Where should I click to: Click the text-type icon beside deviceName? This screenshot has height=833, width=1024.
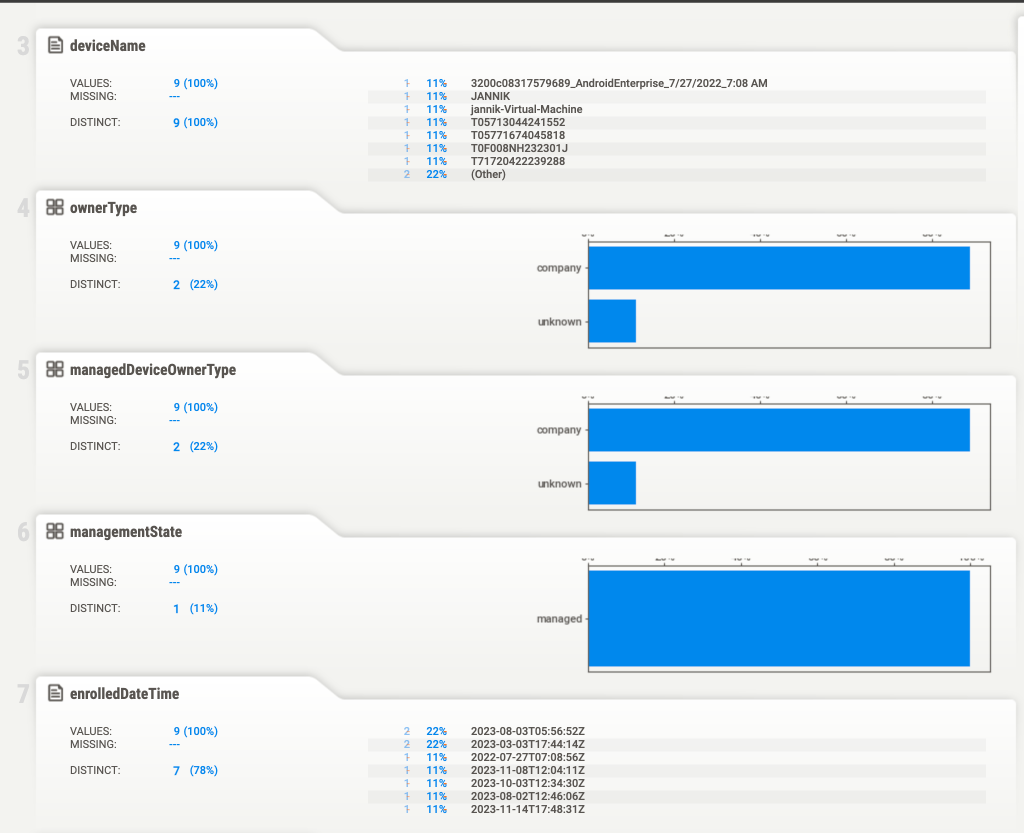(56, 45)
